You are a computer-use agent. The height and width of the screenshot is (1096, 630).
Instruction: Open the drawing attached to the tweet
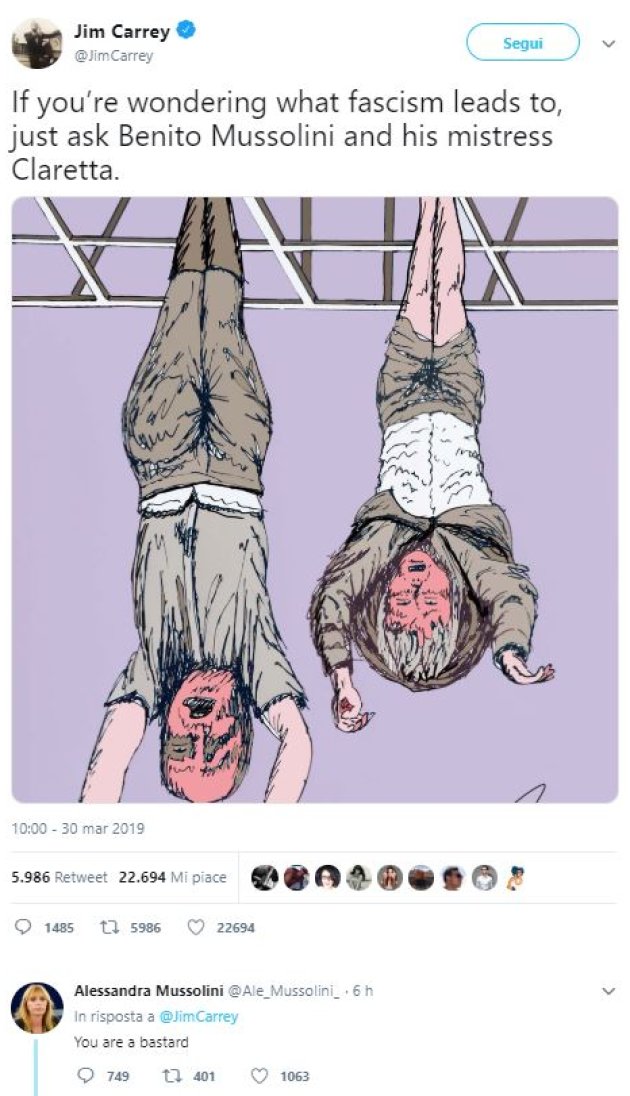315,500
